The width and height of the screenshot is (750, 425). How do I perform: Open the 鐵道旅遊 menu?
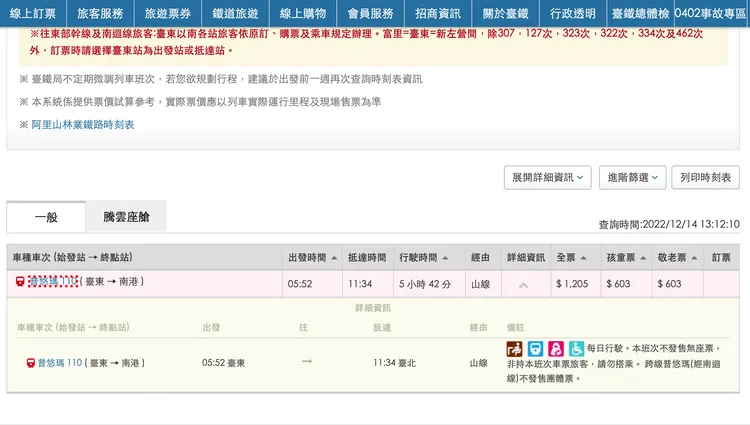tap(235, 13)
